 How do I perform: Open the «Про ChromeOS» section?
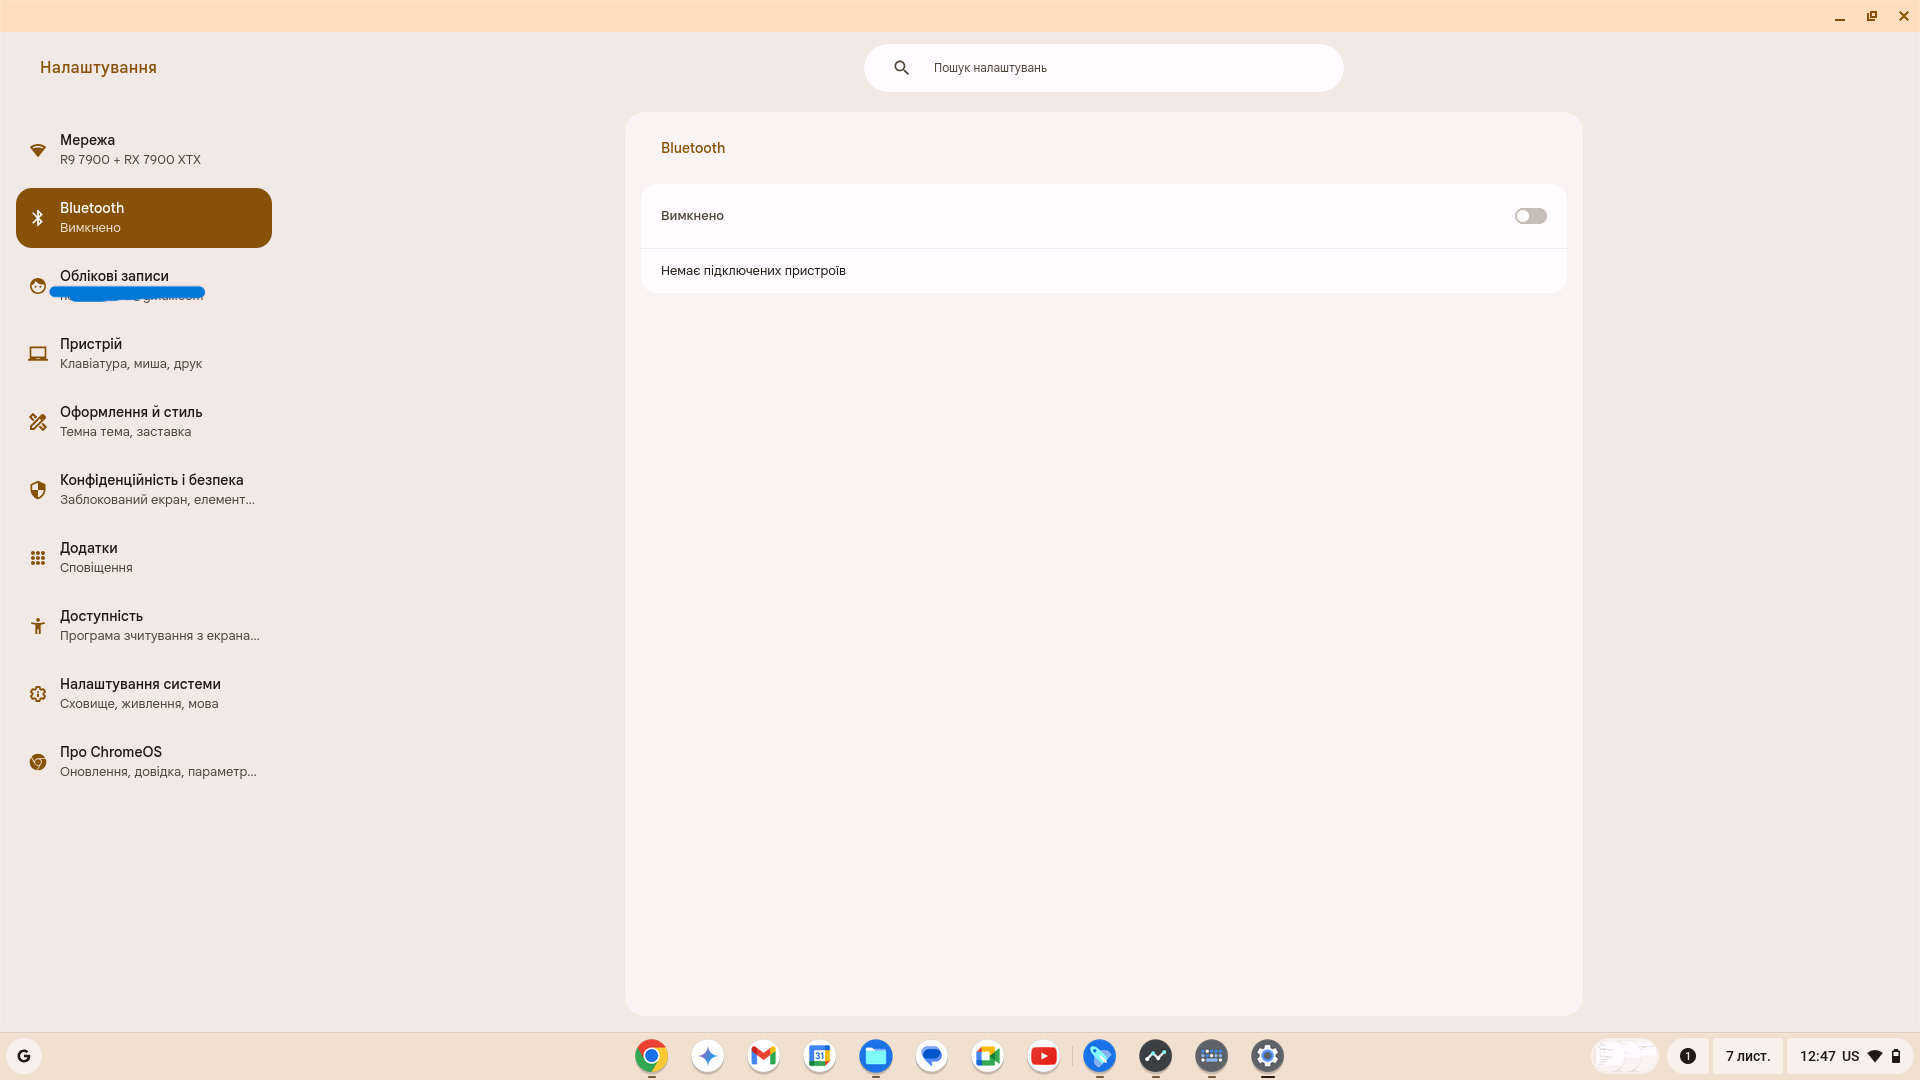(x=143, y=760)
